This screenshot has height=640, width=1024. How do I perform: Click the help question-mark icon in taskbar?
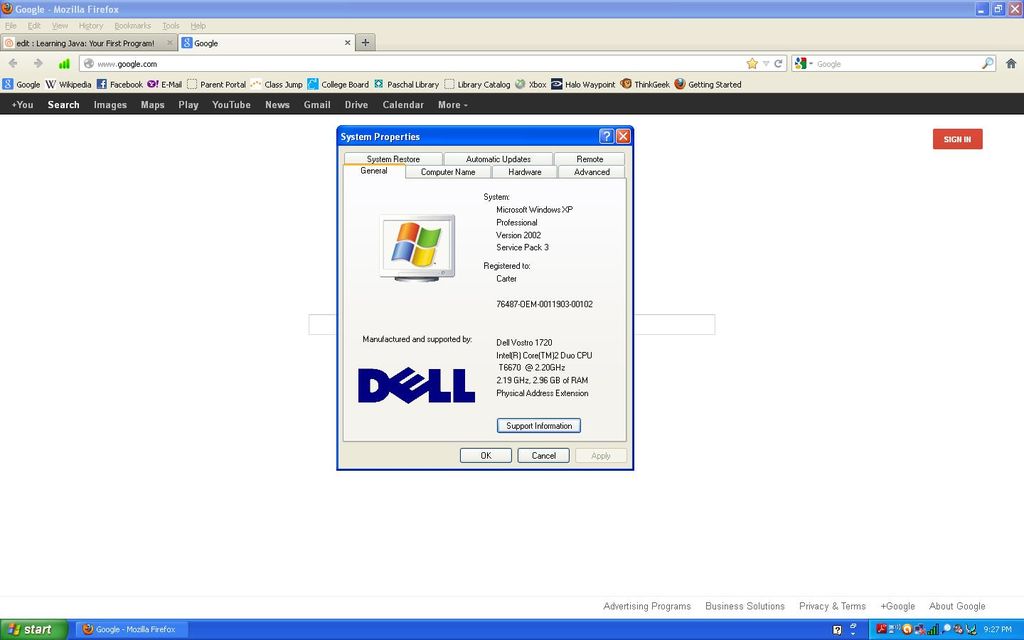(837, 630)
